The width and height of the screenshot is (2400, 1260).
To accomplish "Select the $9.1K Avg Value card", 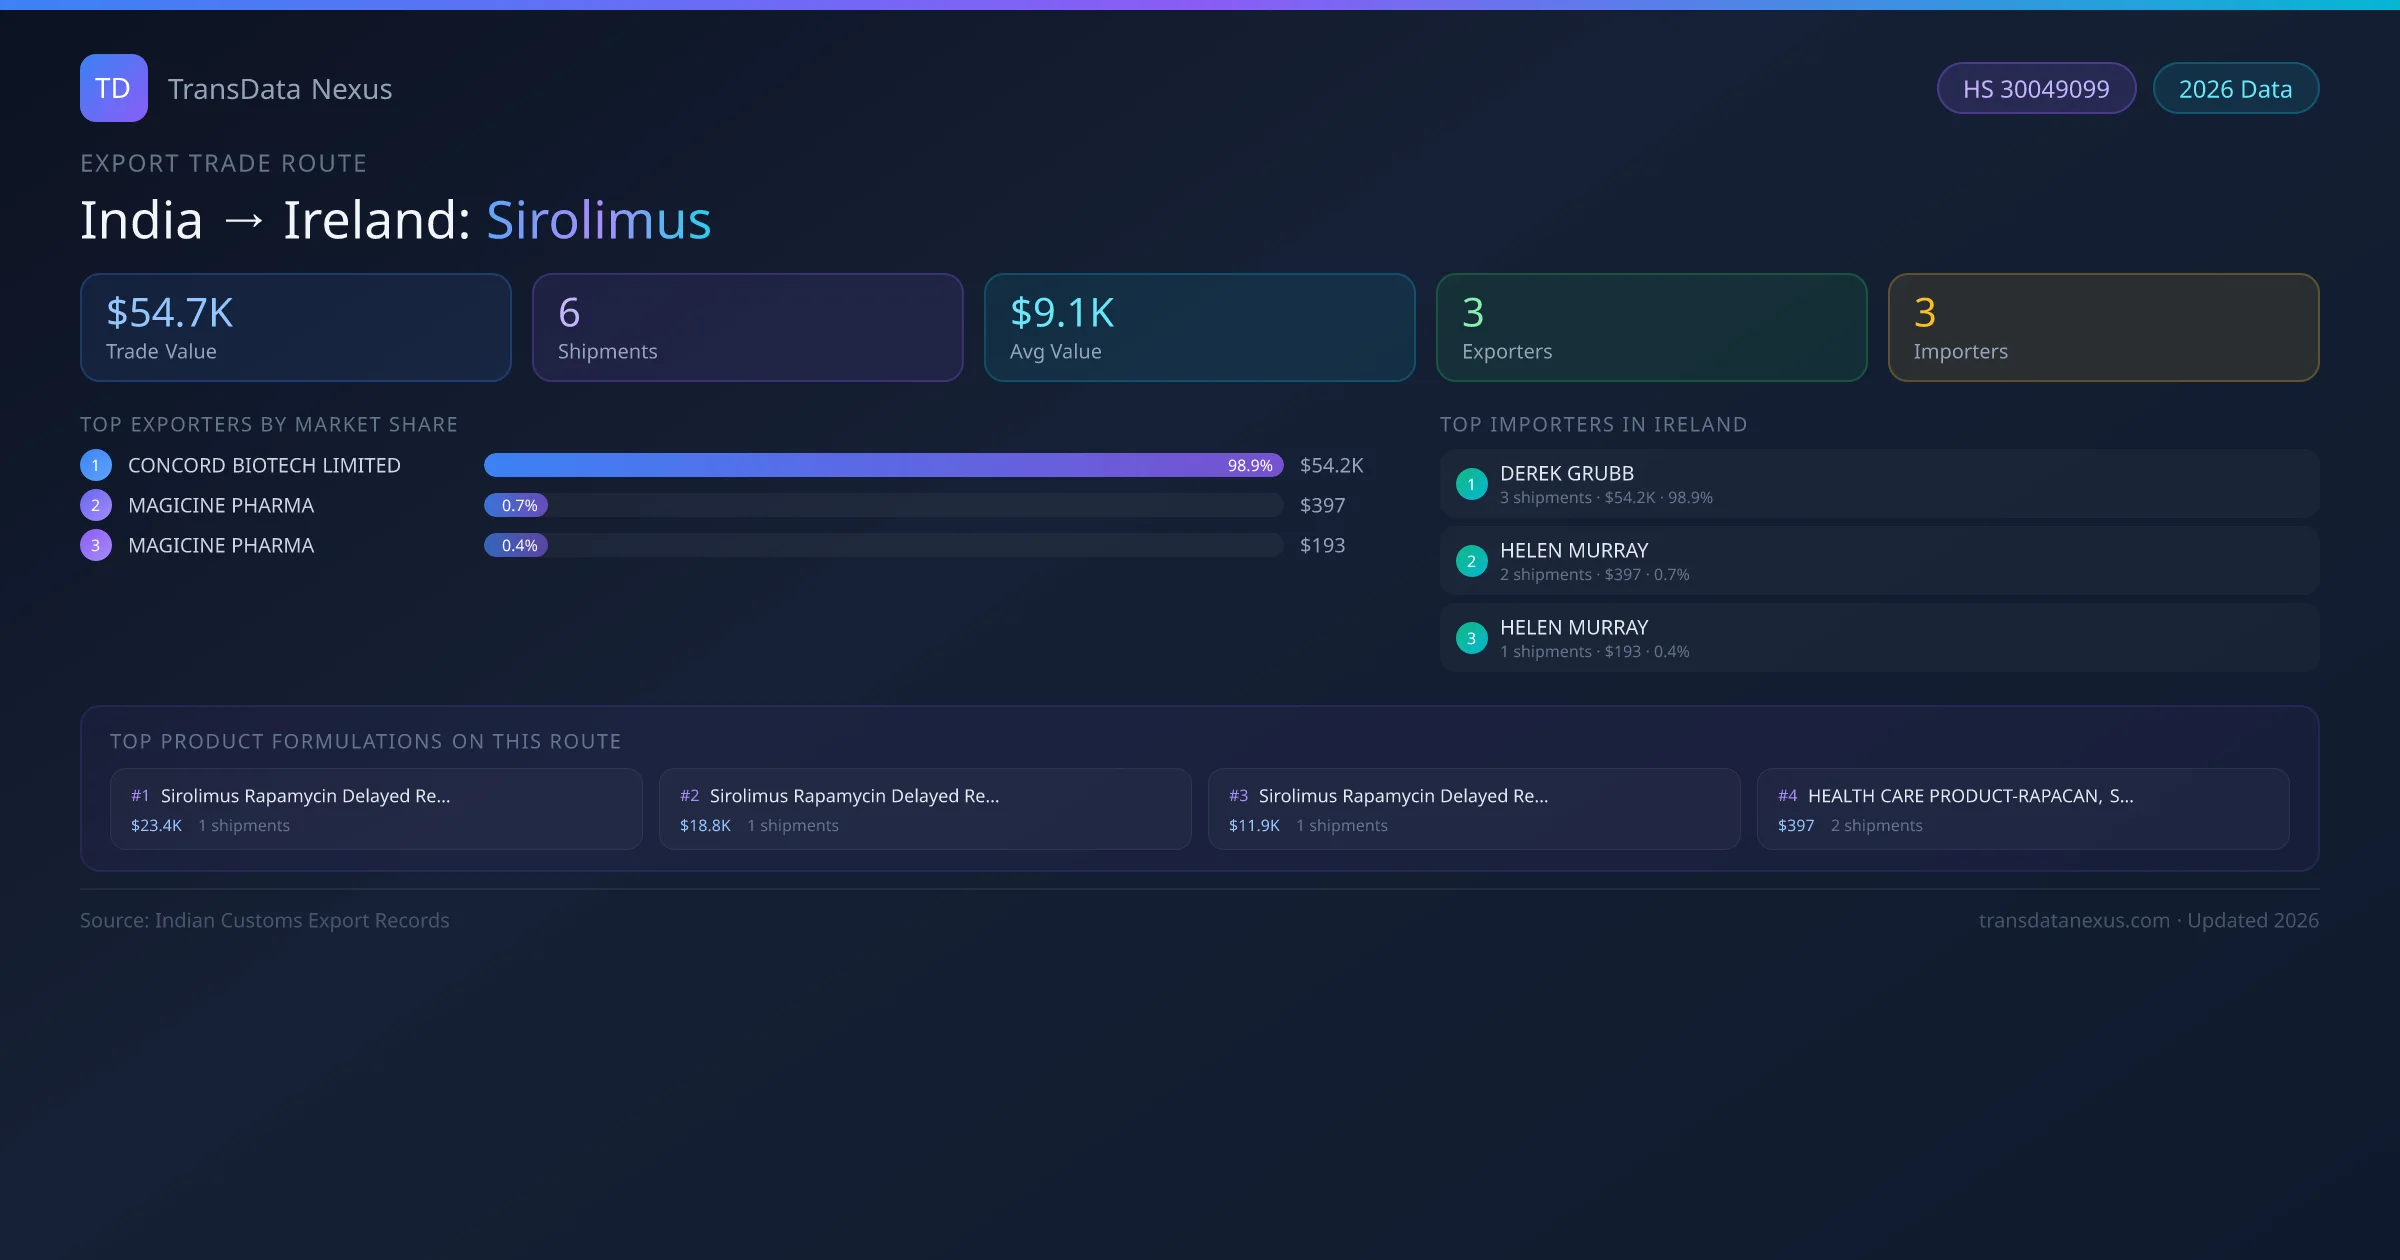I will pyautogui.click(x=1199, y=328).
